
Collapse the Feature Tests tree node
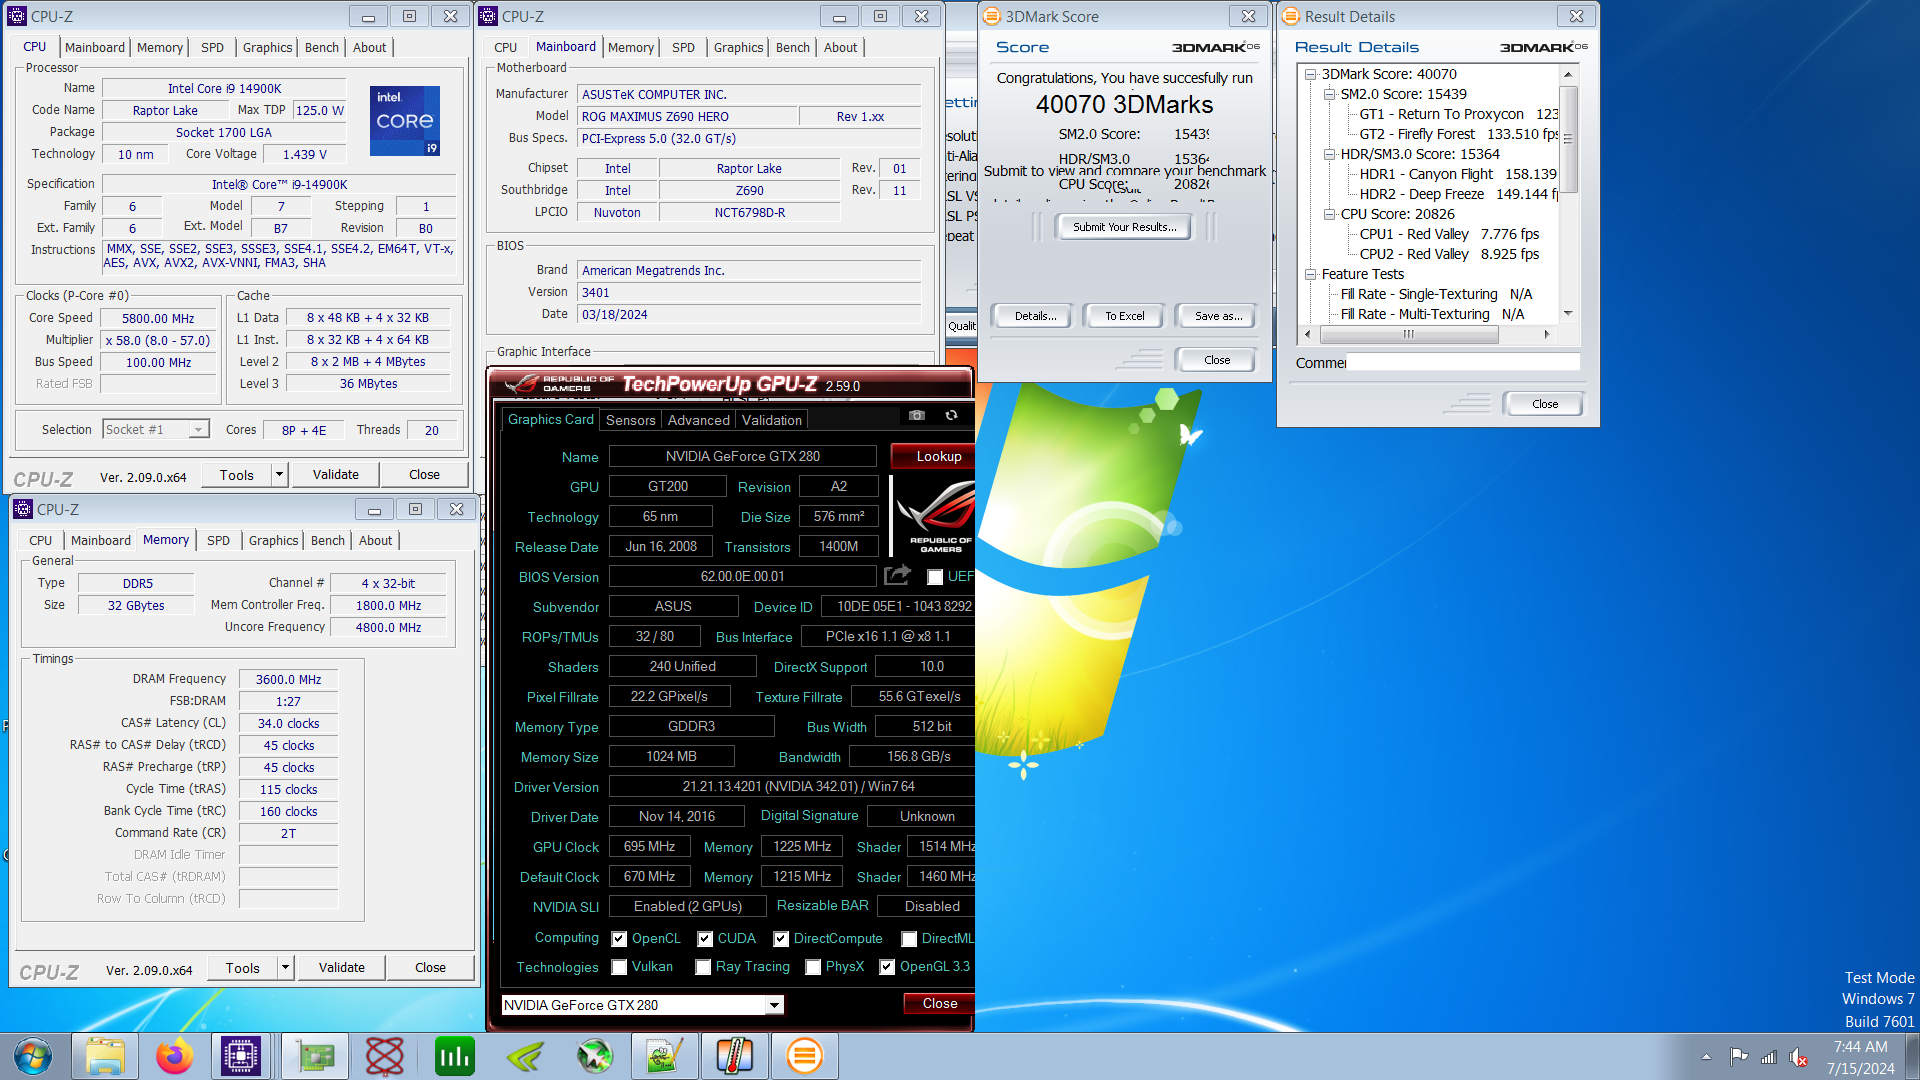(1310, 274)
